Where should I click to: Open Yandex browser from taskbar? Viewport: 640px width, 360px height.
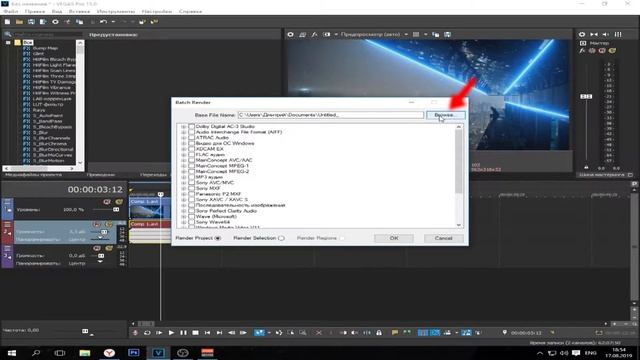tap(109, 353)
